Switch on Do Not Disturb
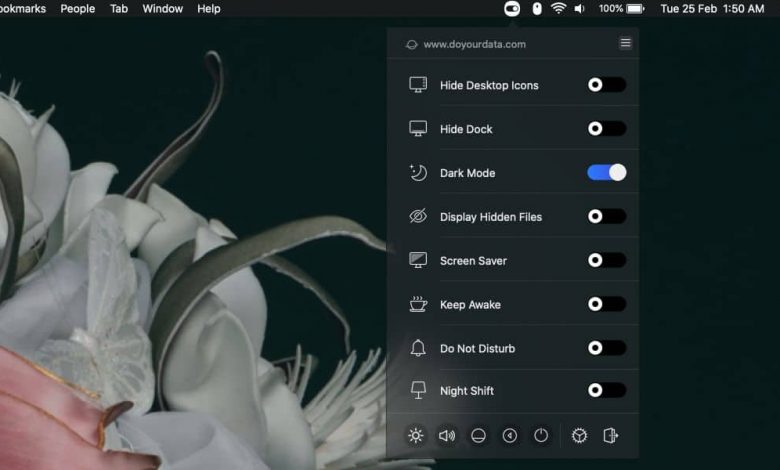The height and width of the screenshot is (470, 780). click(606, 348)
